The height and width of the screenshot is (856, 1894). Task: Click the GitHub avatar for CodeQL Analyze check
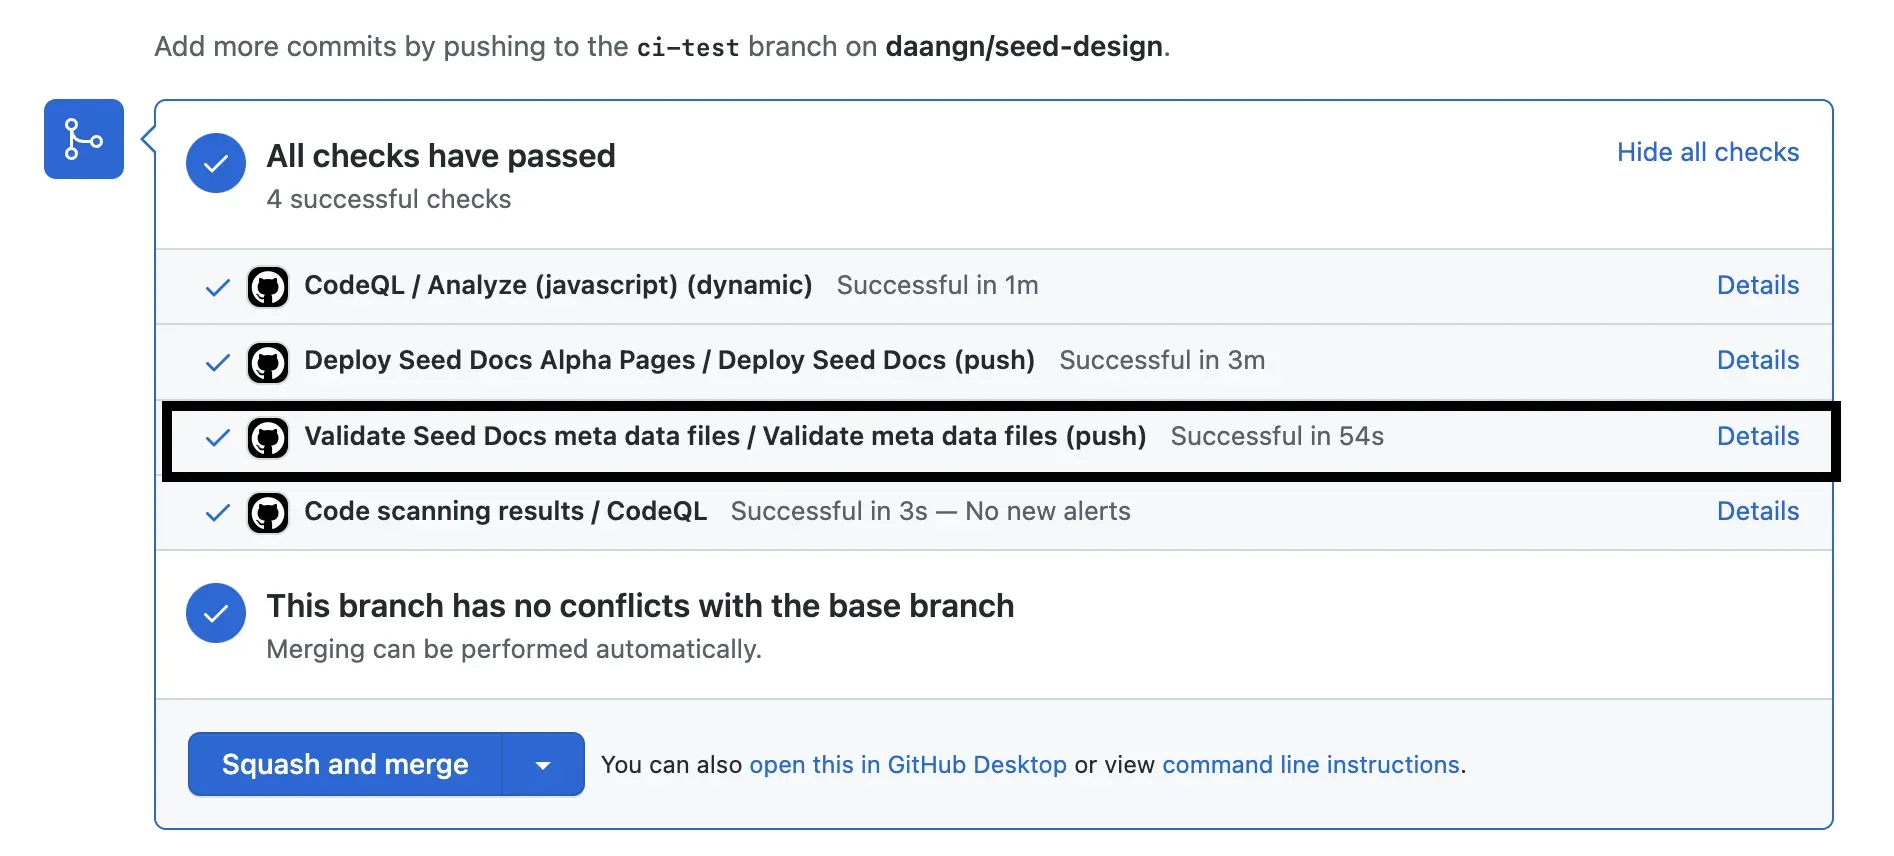point(268,287)
